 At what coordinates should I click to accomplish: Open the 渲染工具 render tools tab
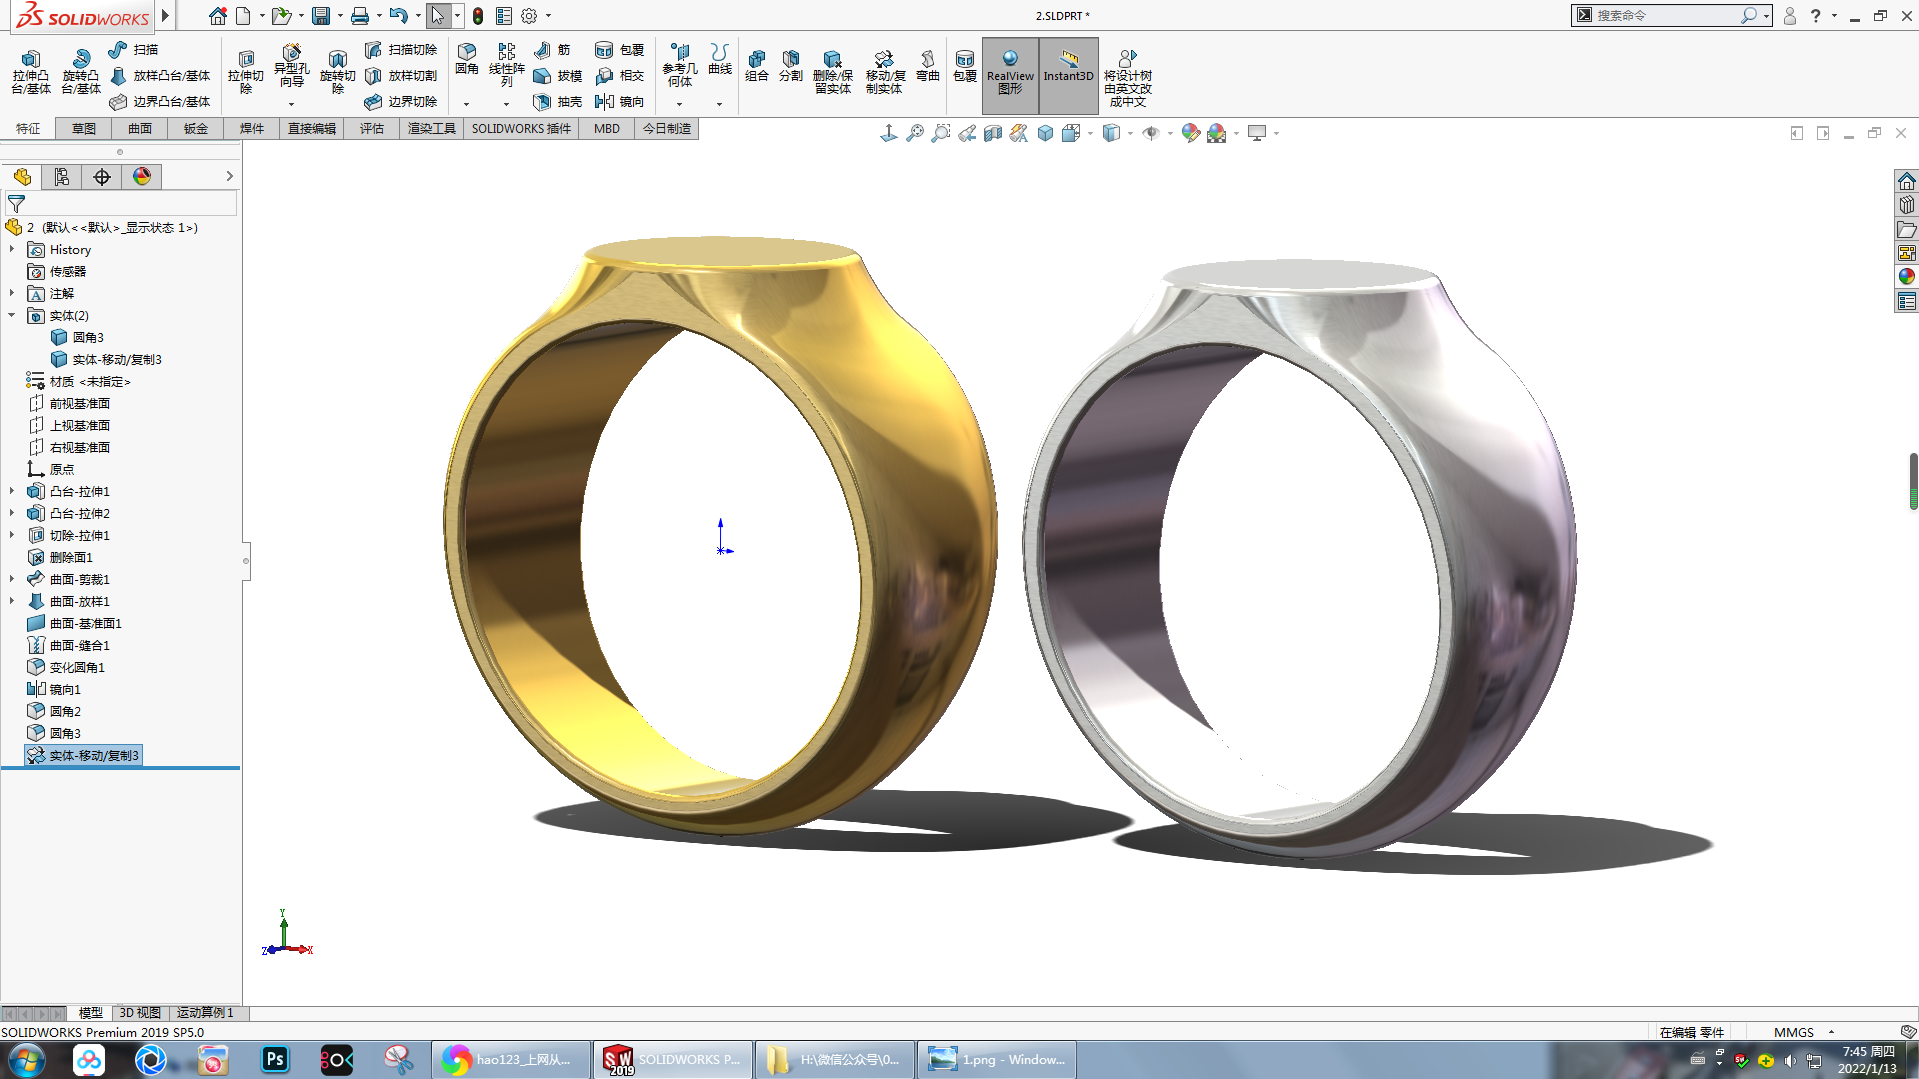(432, 128)
